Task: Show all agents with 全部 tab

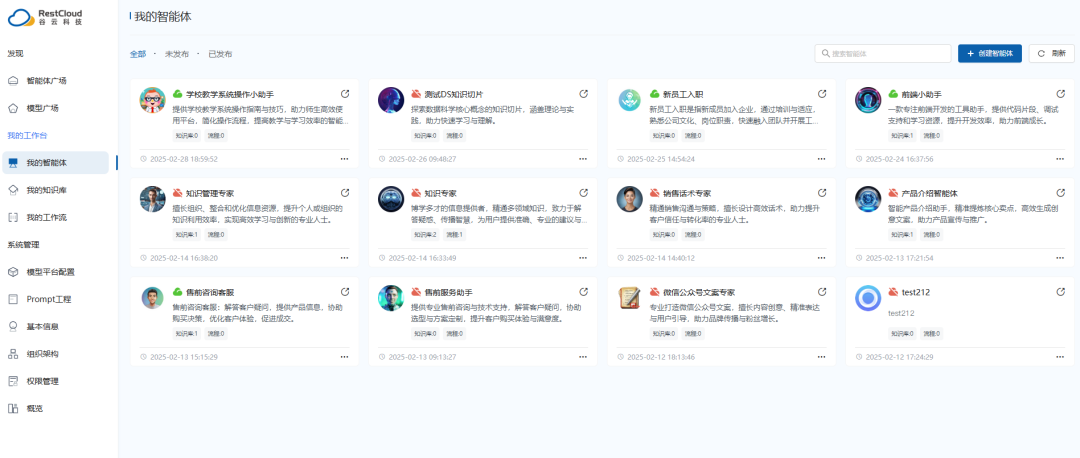Action: click(x=137, y=54)
